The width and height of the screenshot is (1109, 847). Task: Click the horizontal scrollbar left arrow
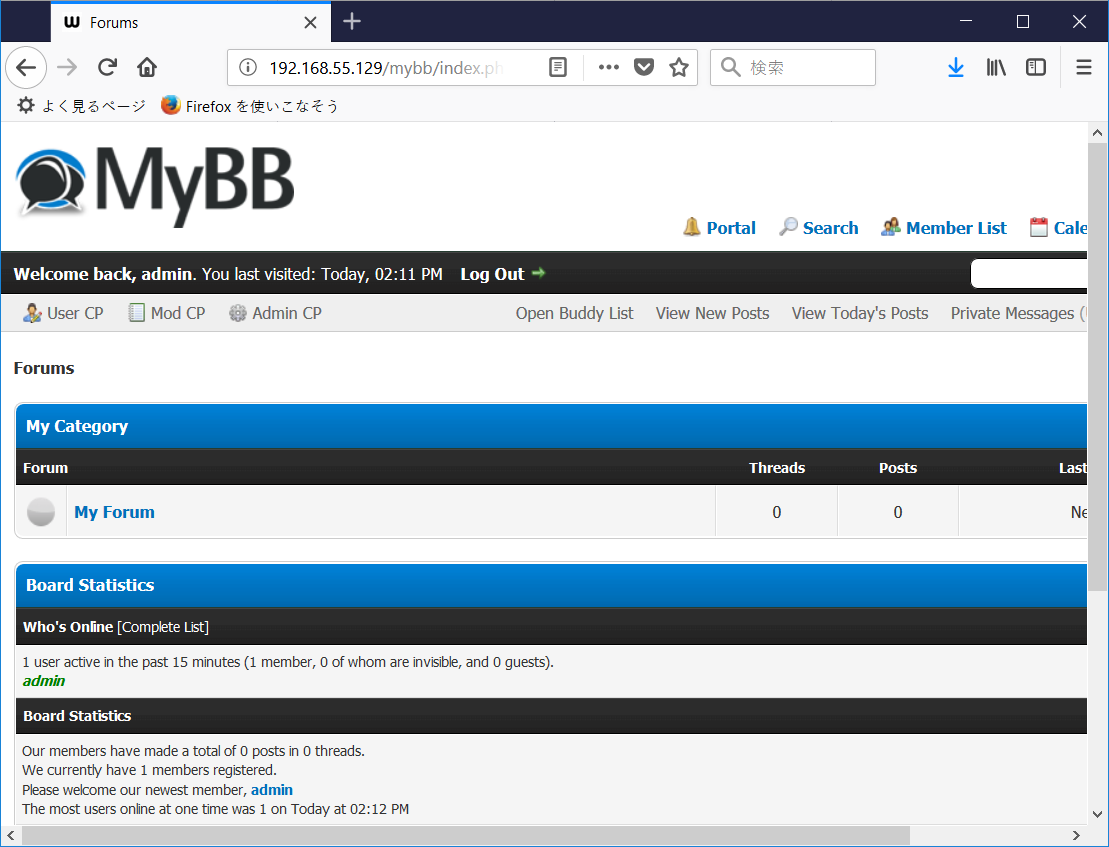click(11, 835)
